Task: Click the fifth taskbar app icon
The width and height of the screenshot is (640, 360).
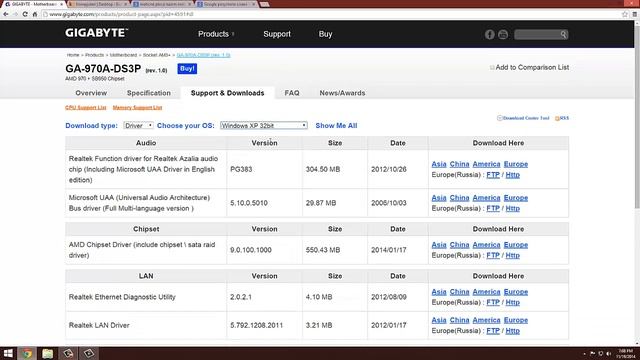Action: click(89, 353)
